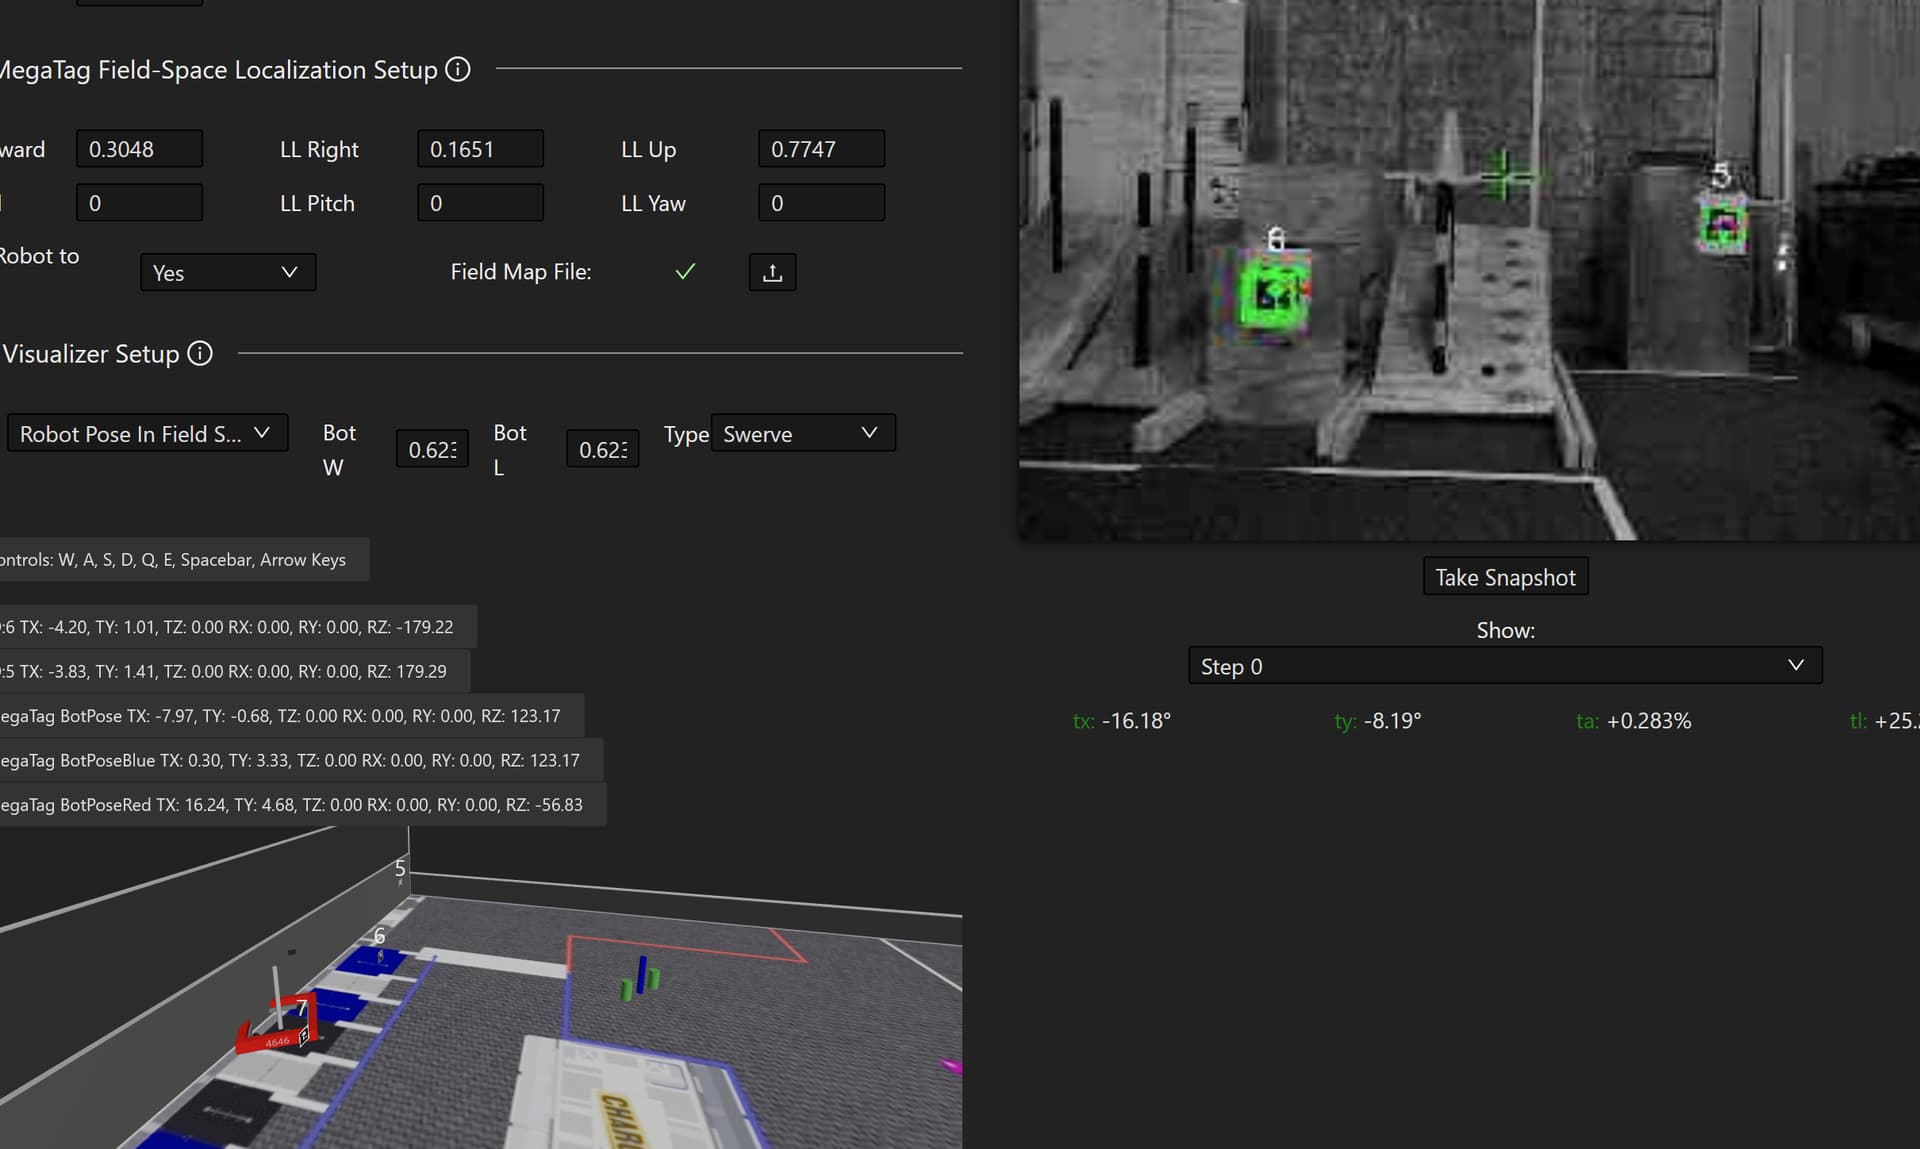Edit the Bot L length field
This screenshot has width=1920, height=1149.
[x=602, y=450]
